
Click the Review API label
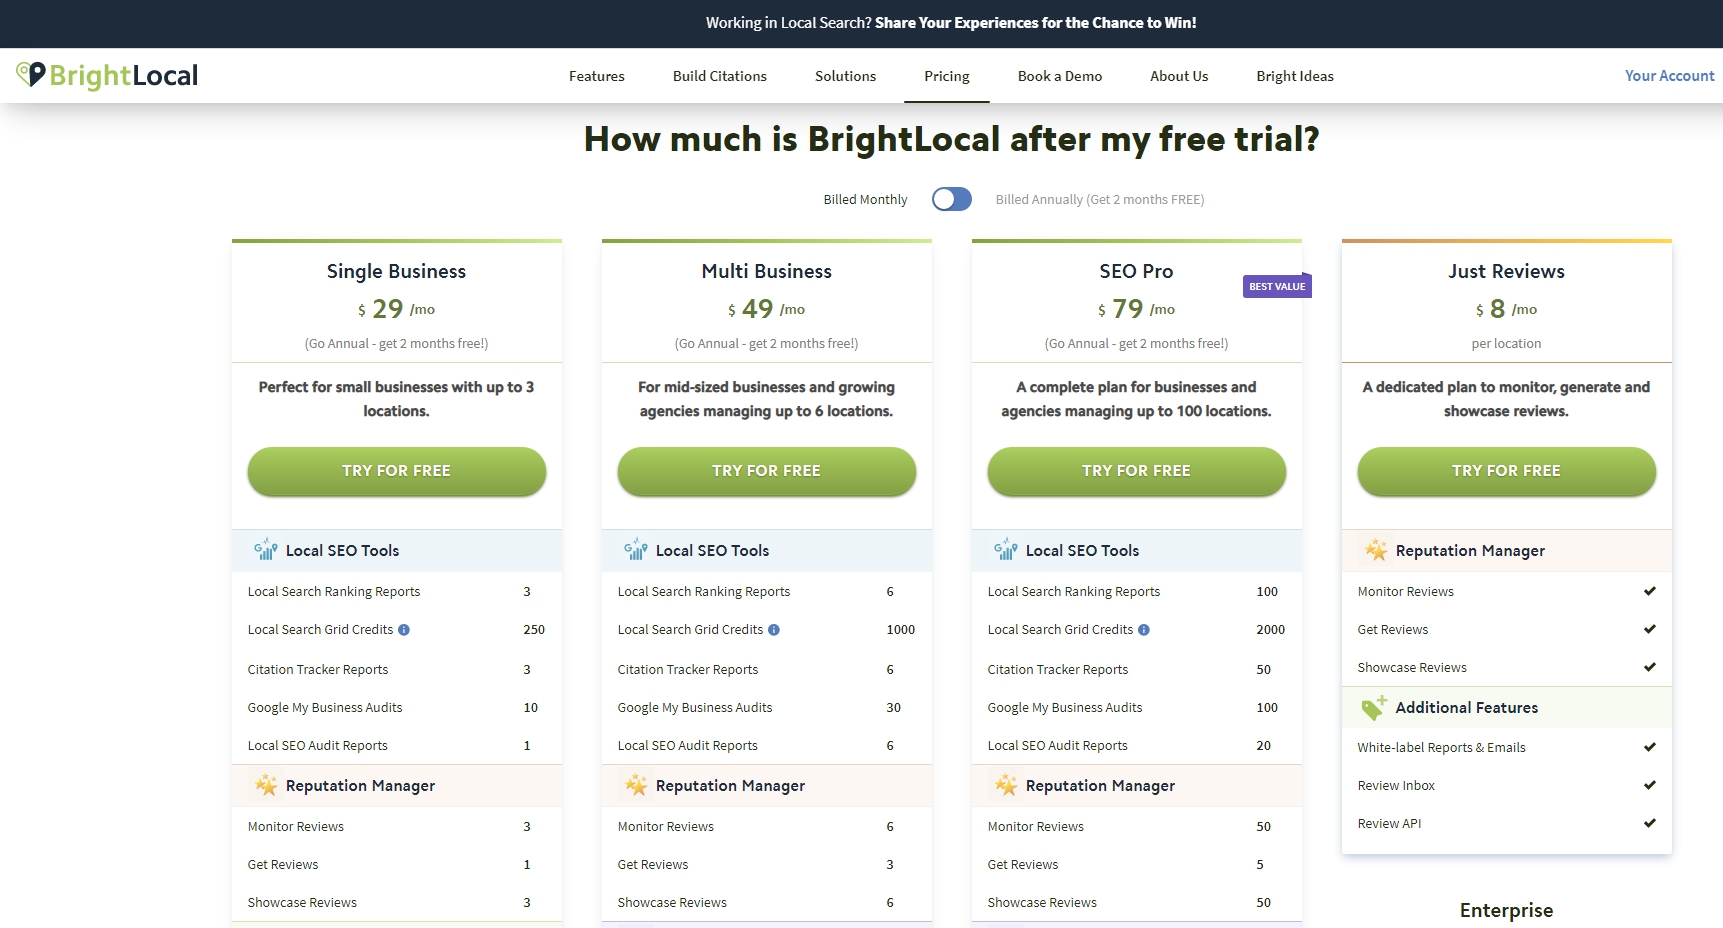pyautogui.click(x=1389, y=824)
